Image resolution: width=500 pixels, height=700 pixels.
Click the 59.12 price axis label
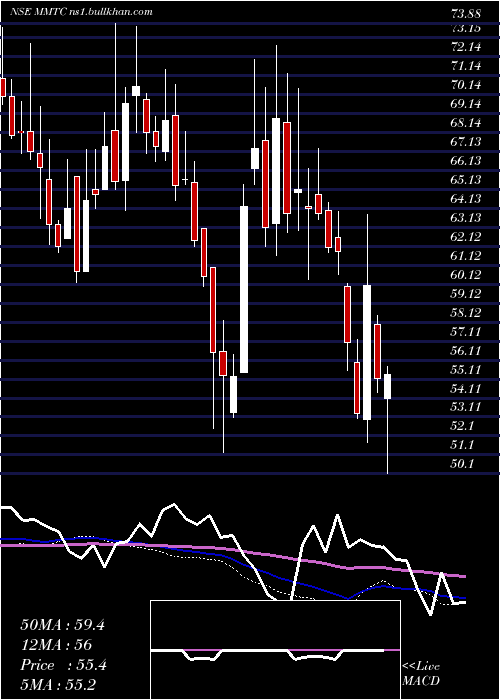pos(466,294)
